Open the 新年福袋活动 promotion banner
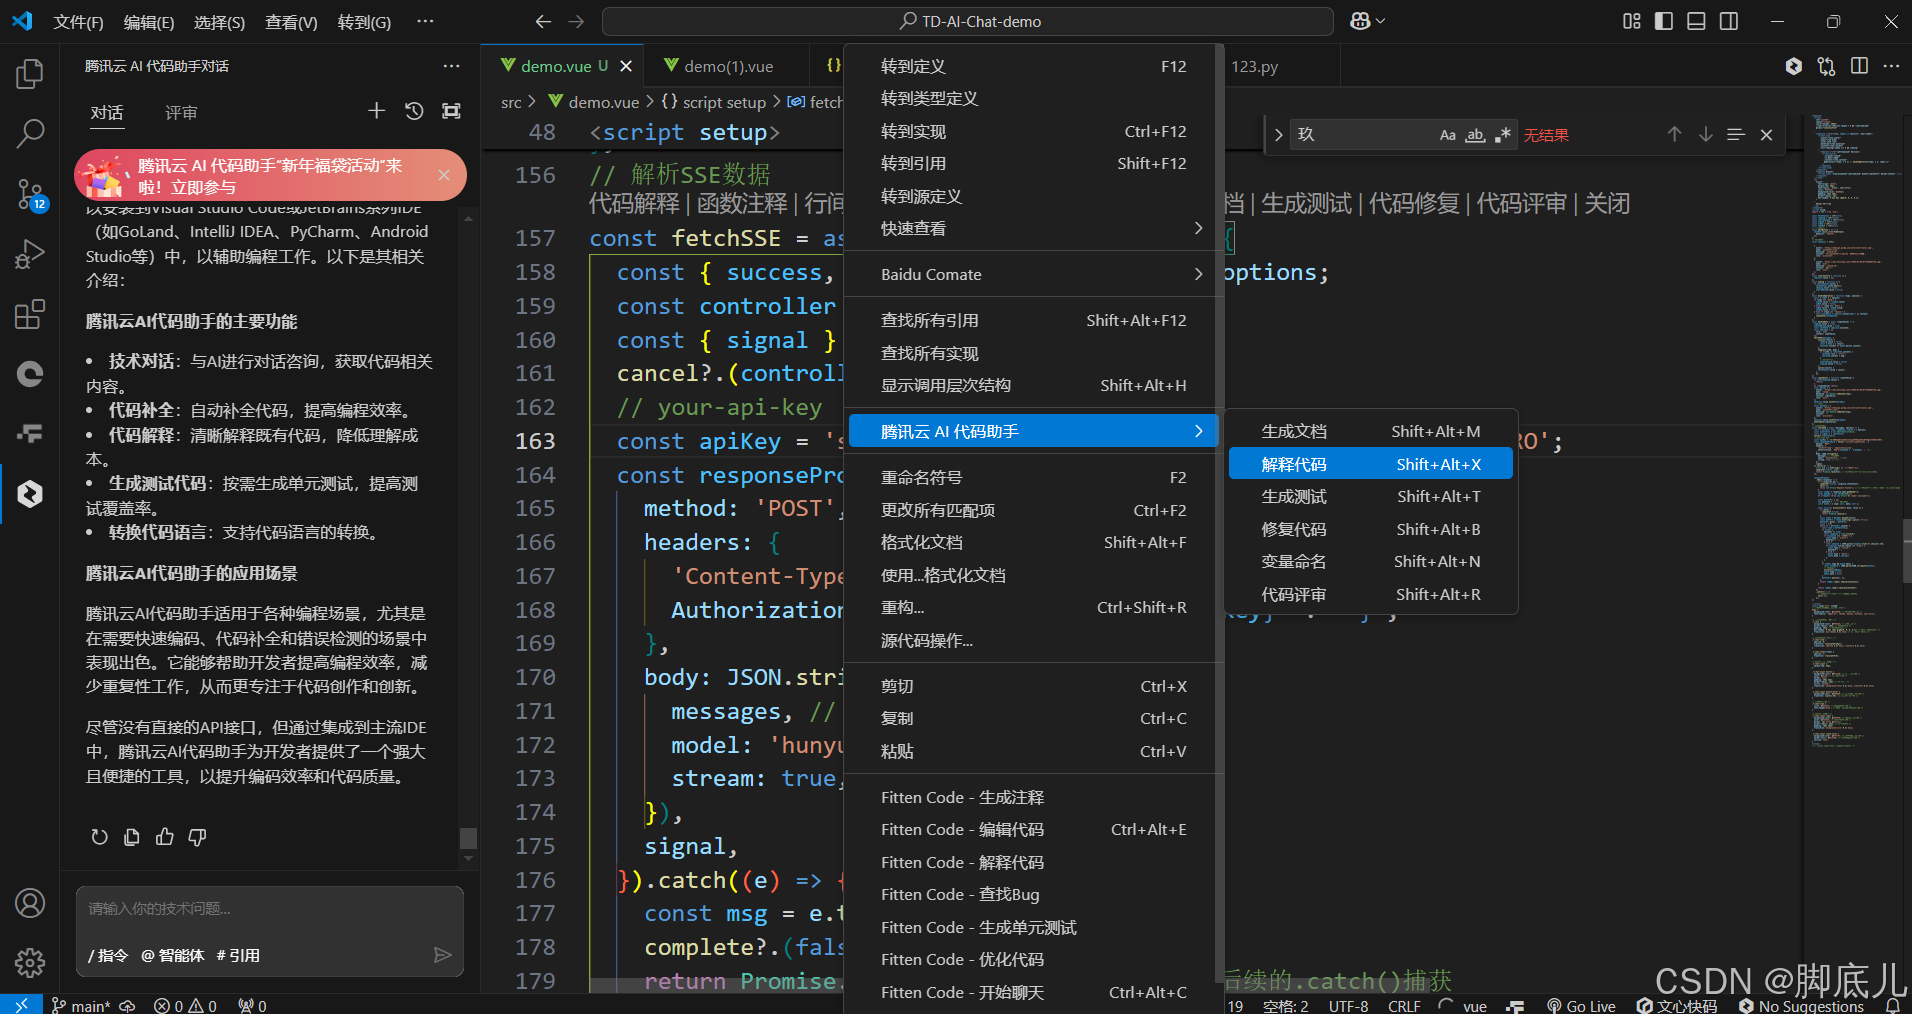1912x1014 pixels. [x=270, y=175]
